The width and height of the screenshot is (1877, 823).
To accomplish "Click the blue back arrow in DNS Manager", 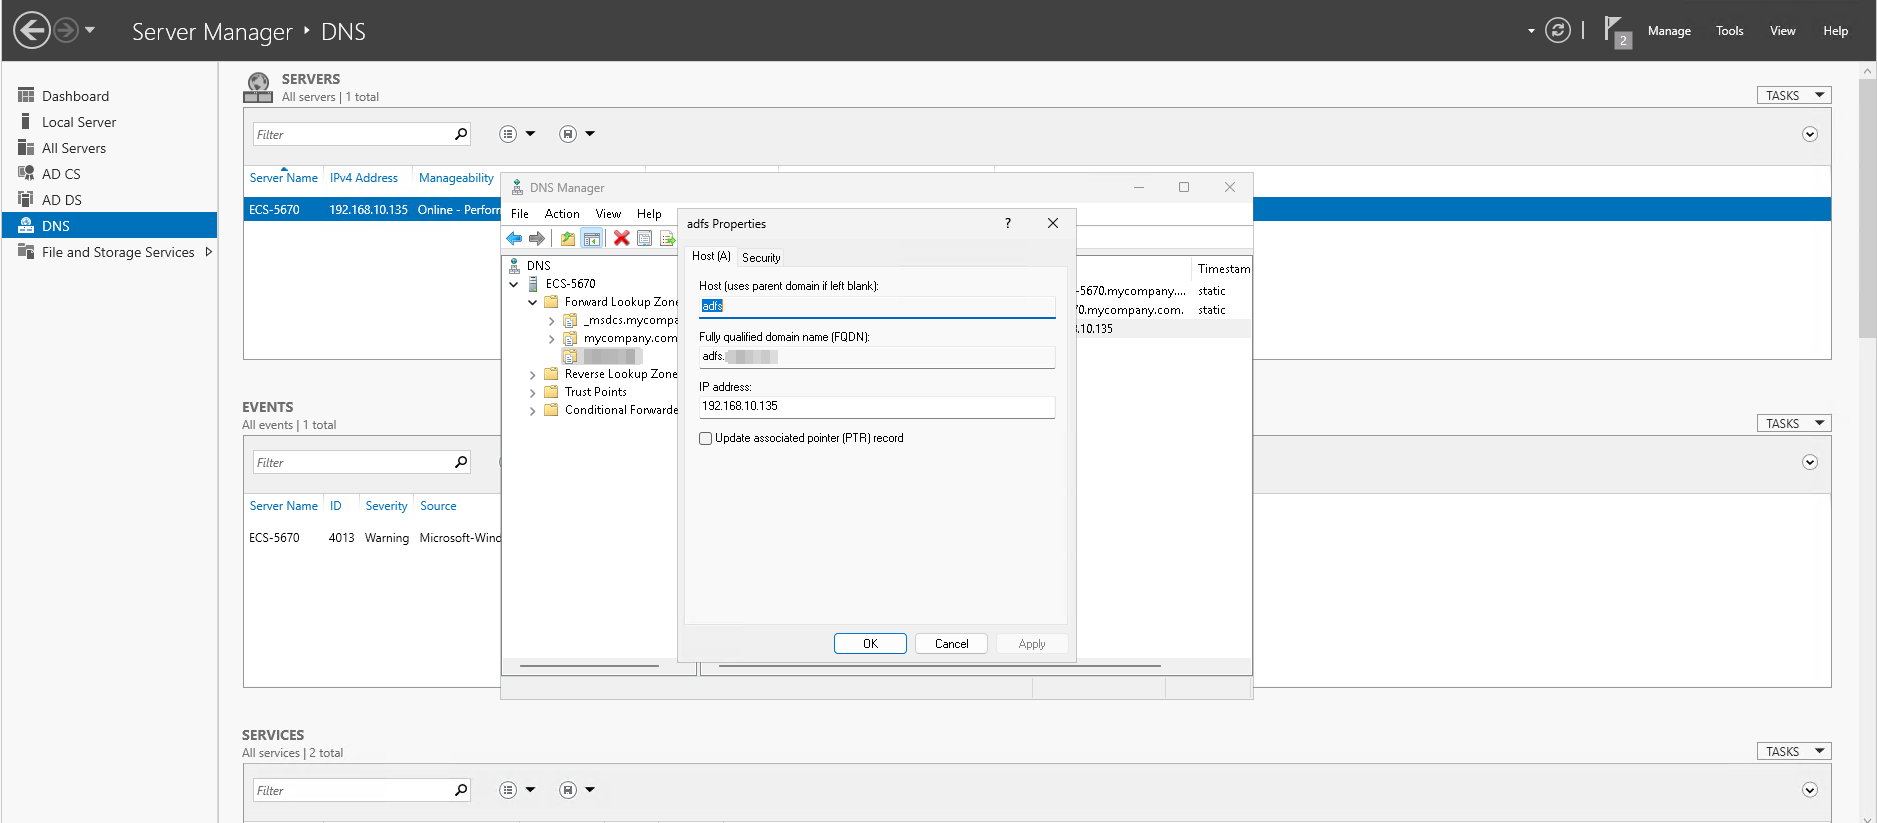I will [514, 238].
